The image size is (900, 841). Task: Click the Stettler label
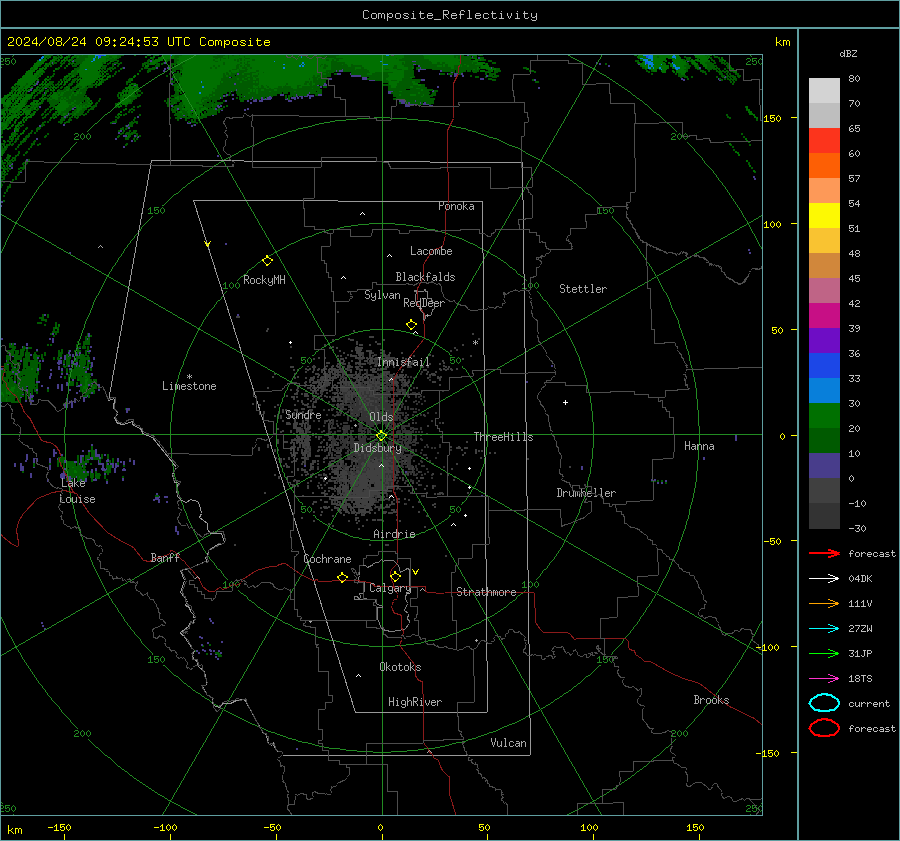[583, 289]
